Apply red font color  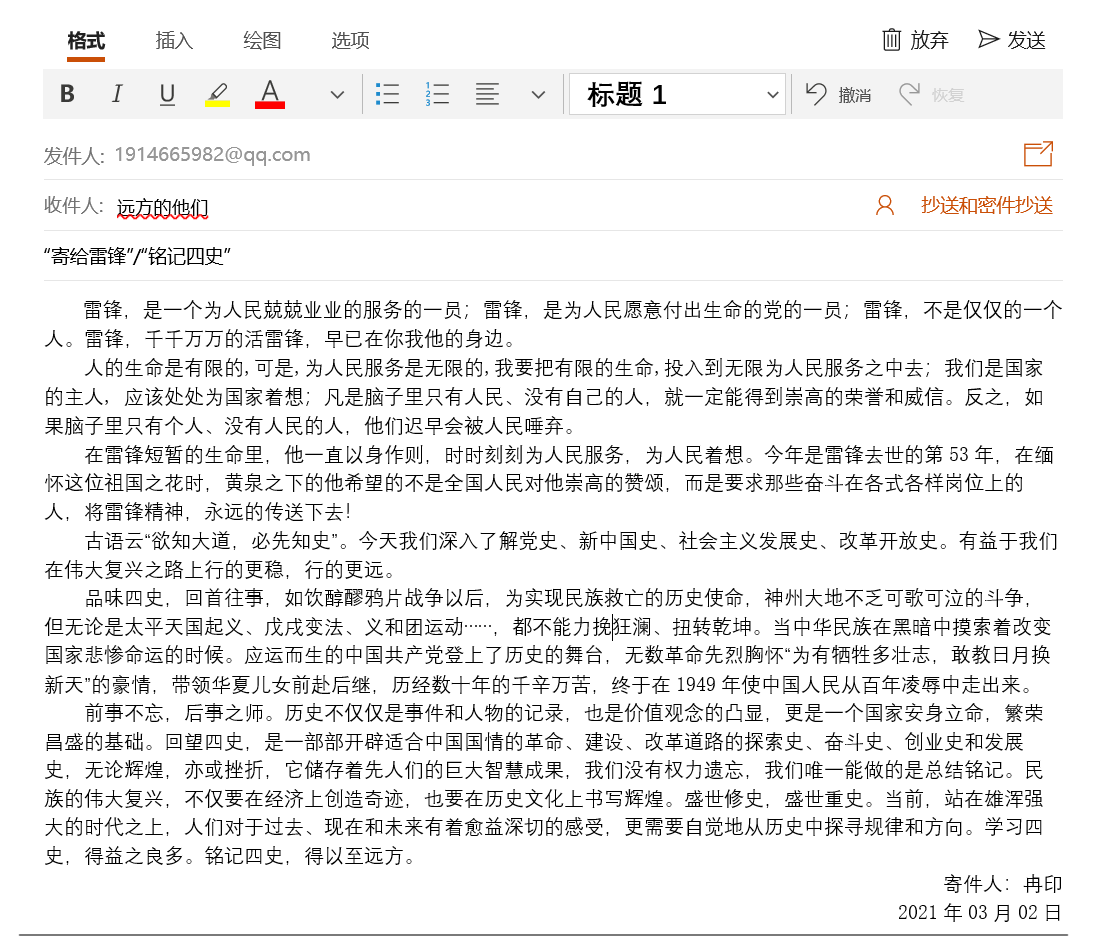click(x=270, y=95)
